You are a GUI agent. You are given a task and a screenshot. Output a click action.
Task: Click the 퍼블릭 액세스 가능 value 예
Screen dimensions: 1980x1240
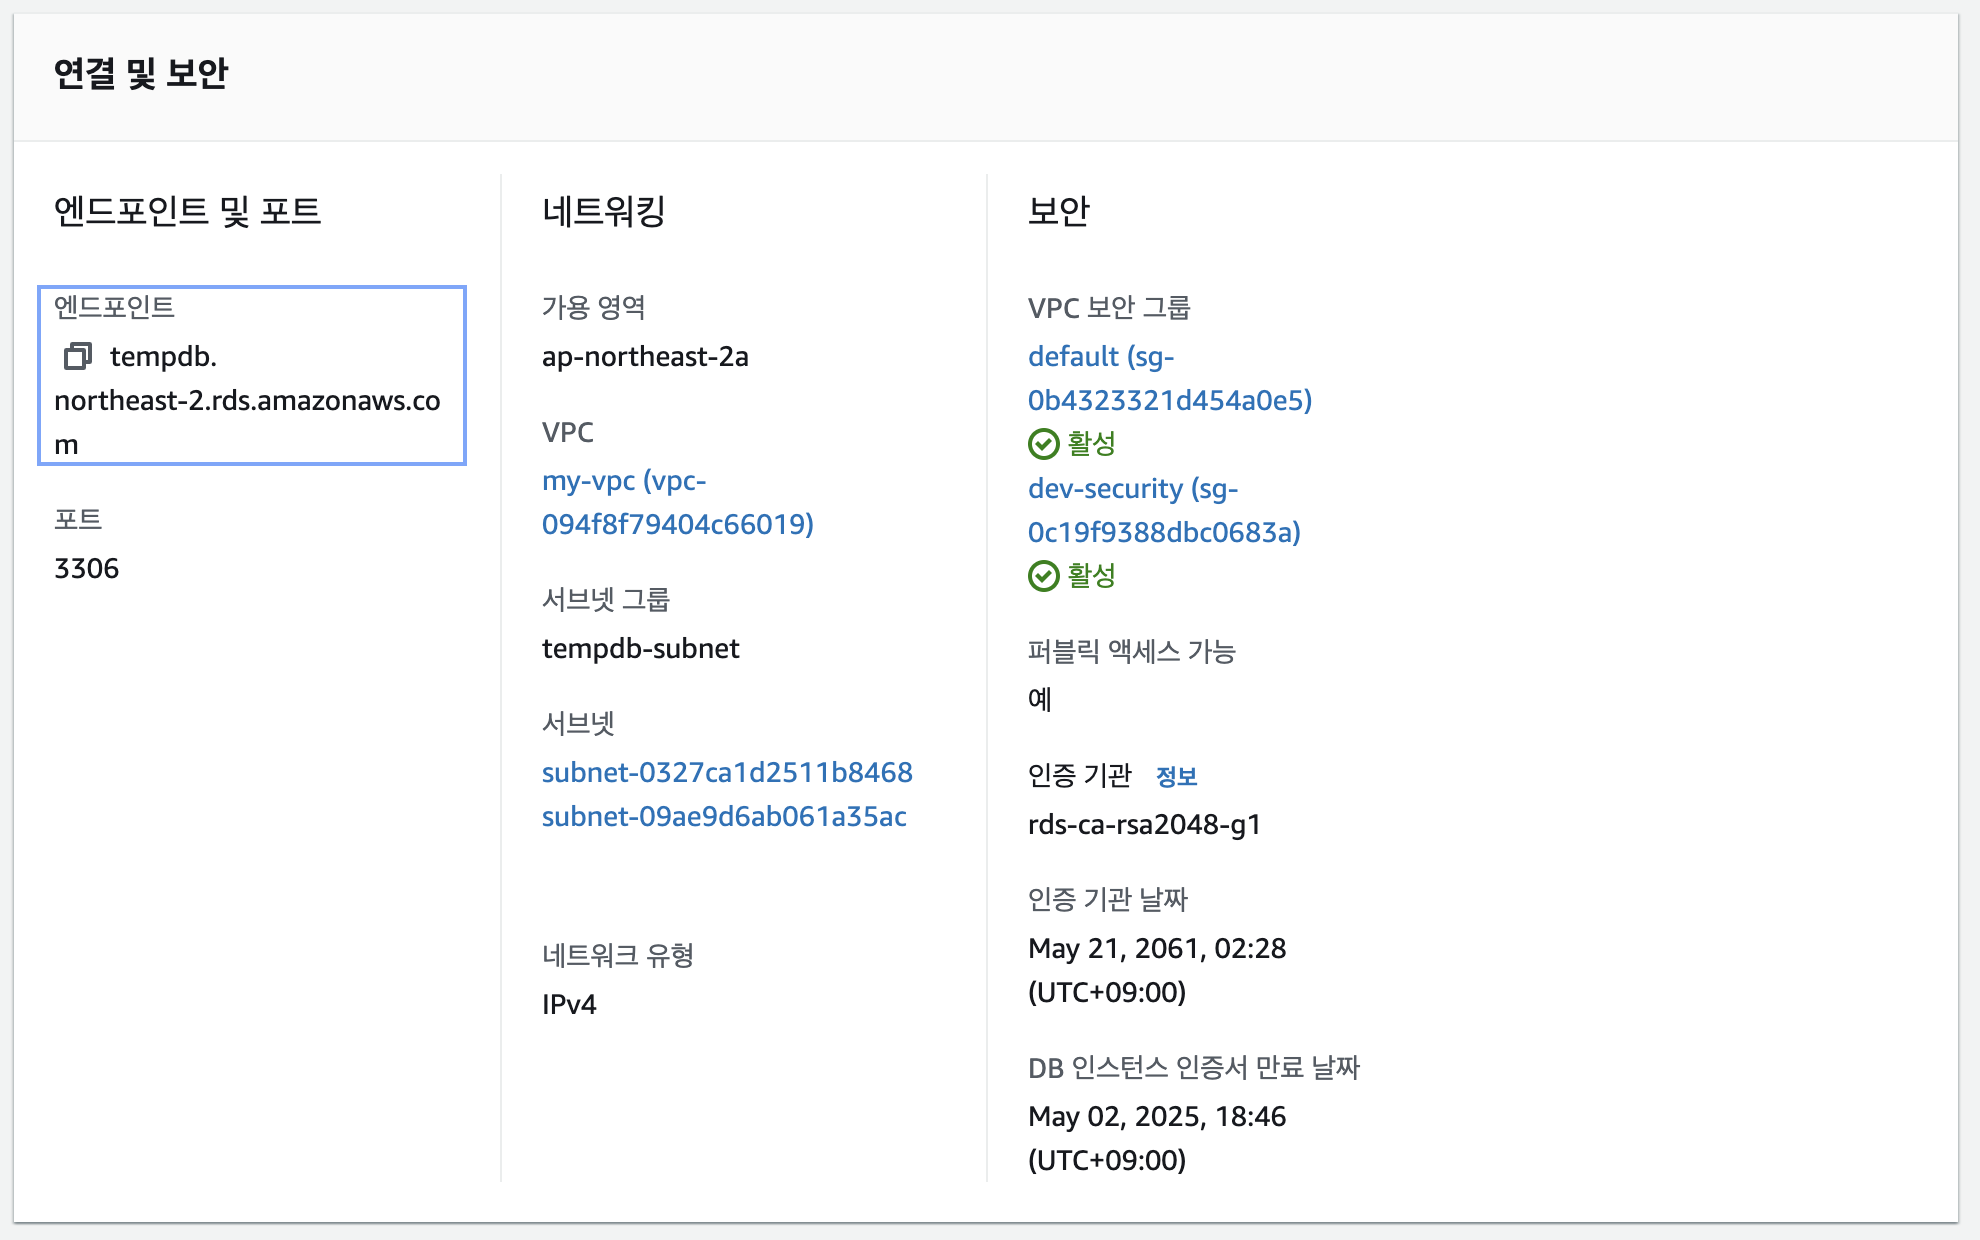tap(1039, 699)
